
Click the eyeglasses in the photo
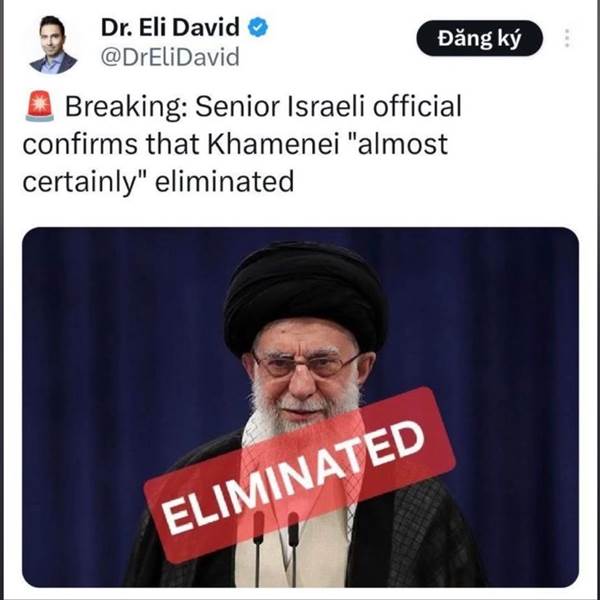[x=306, y=364]
